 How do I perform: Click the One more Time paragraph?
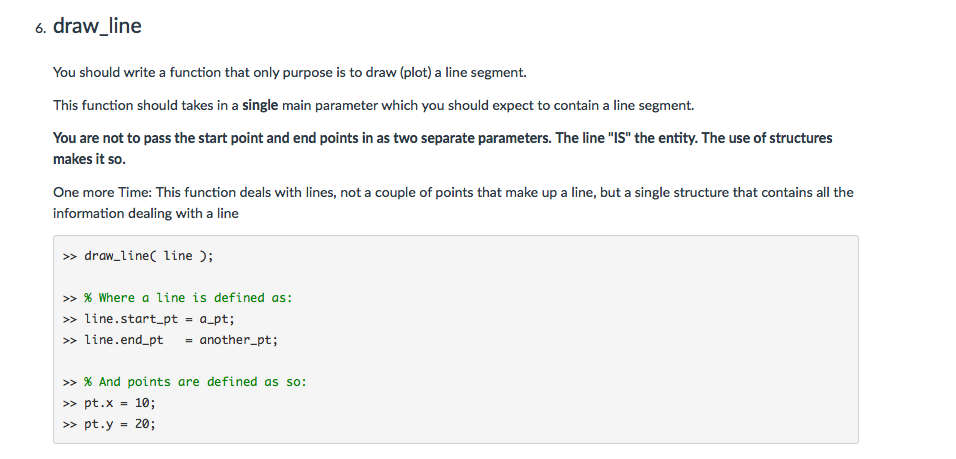click(453, 203)
